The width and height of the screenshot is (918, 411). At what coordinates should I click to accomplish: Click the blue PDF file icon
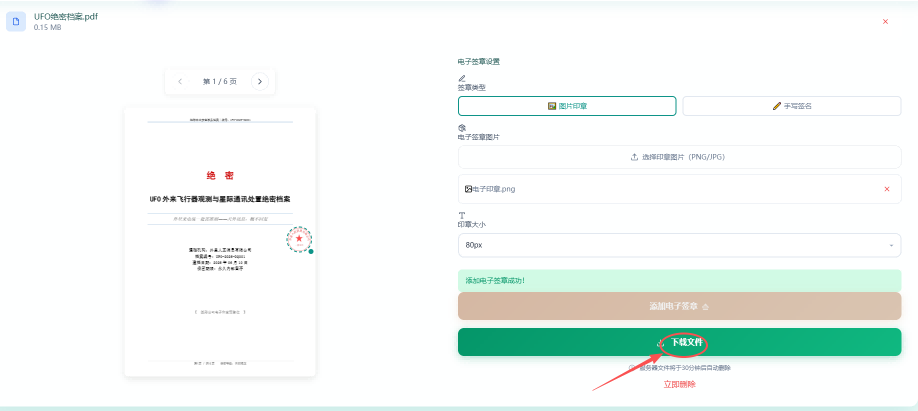[16, 22]
